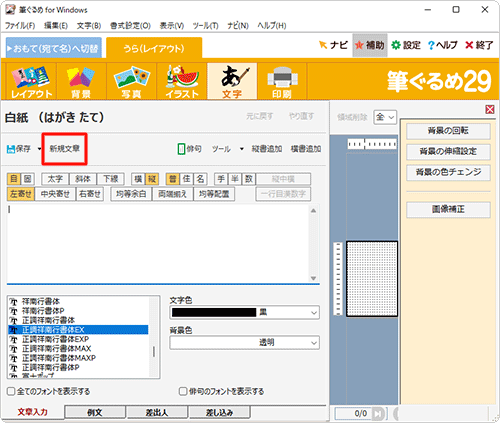Switch to the 例文 tab
Viewport: 500px width, 423px height.
[x=95, y=412]
